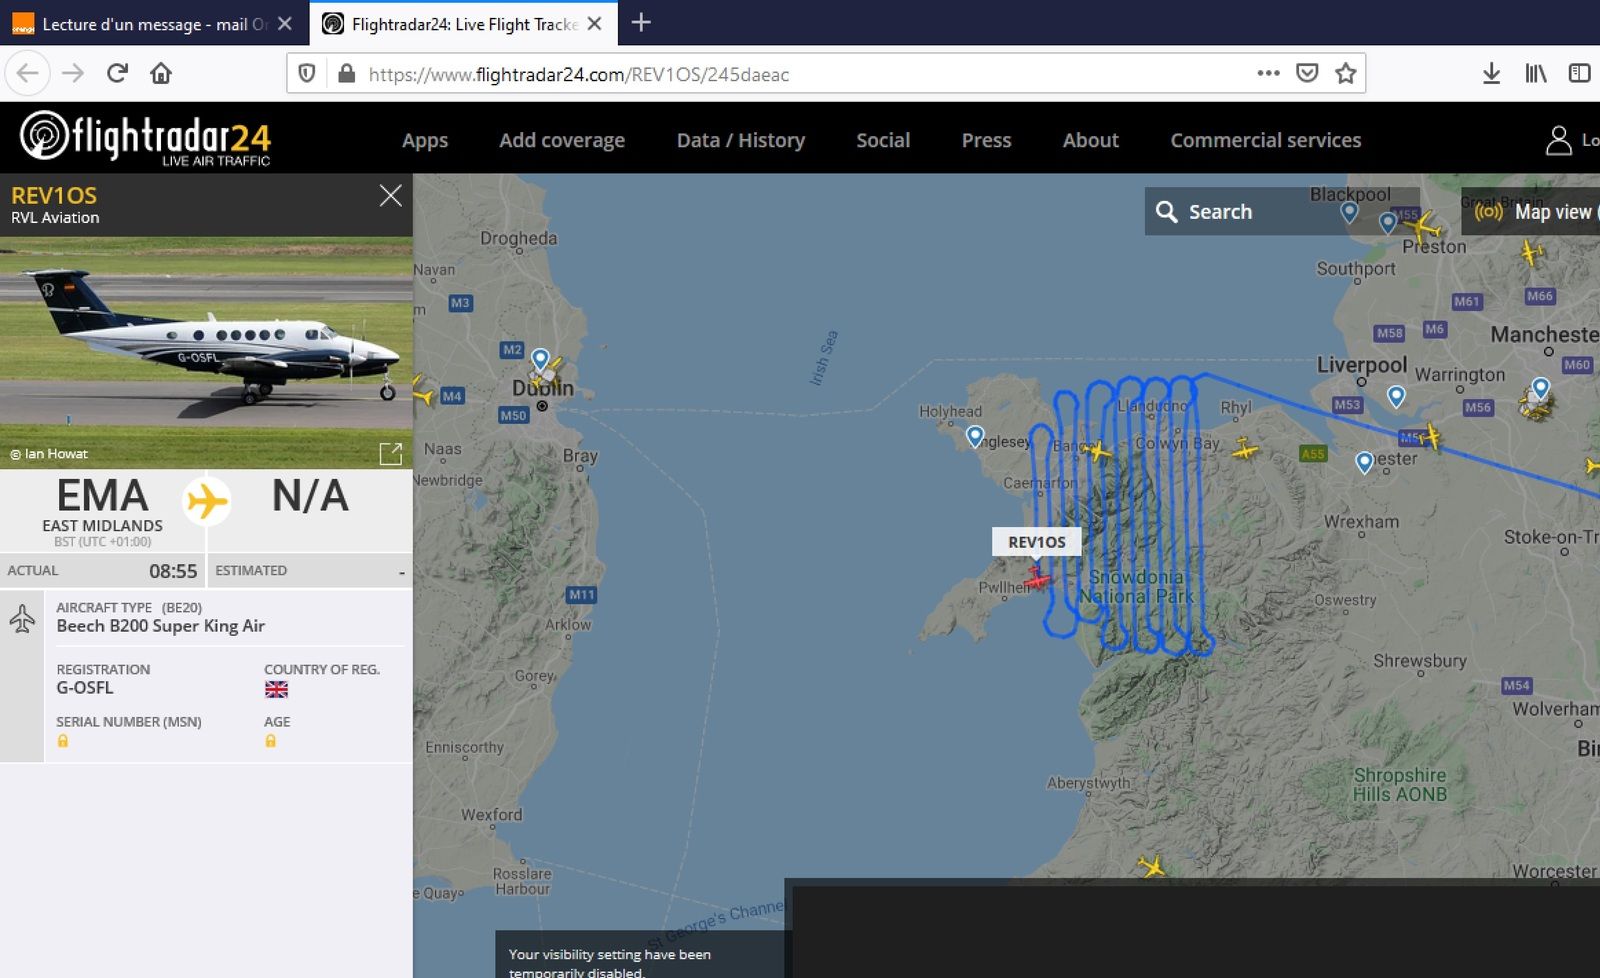Click the airport pin near Dublin
Viewport: 1600px width, 978px height.
coord(540,359)
